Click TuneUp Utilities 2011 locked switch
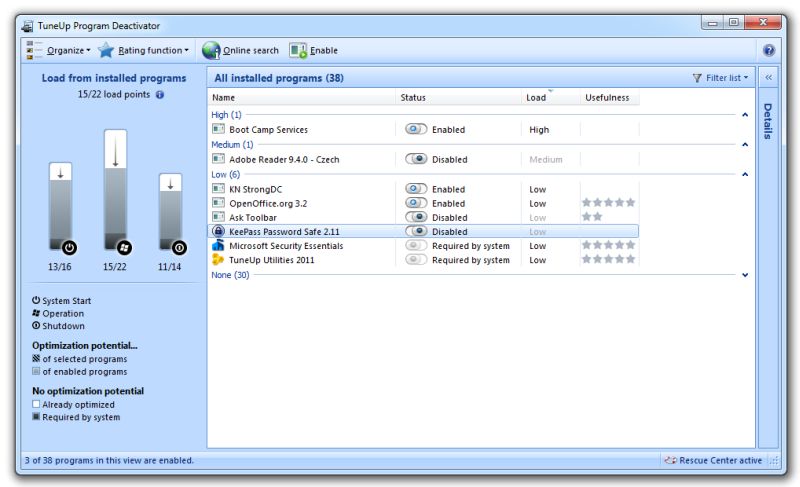Screen dimensions: 800x487 416,260
